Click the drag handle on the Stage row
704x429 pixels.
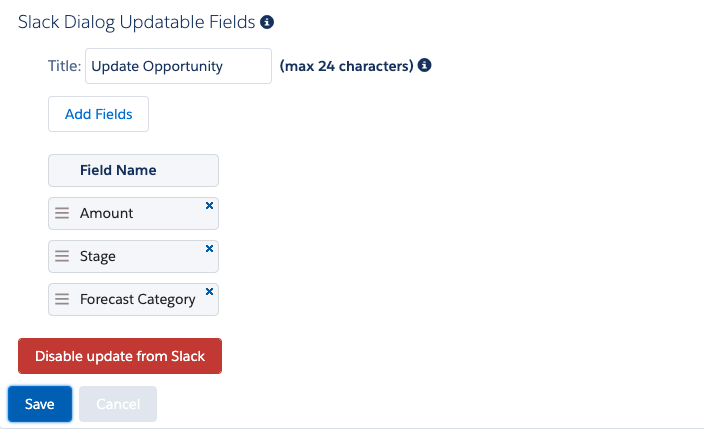pos(62,256)
